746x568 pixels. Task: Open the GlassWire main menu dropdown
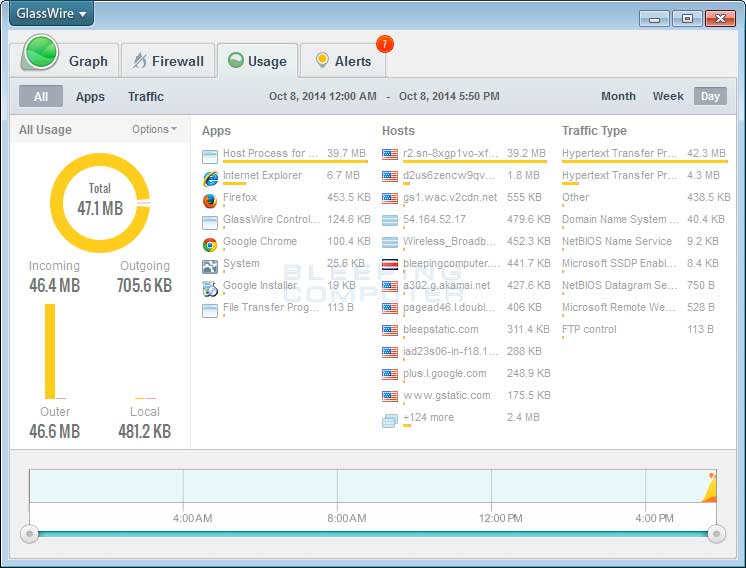(51, 13)
